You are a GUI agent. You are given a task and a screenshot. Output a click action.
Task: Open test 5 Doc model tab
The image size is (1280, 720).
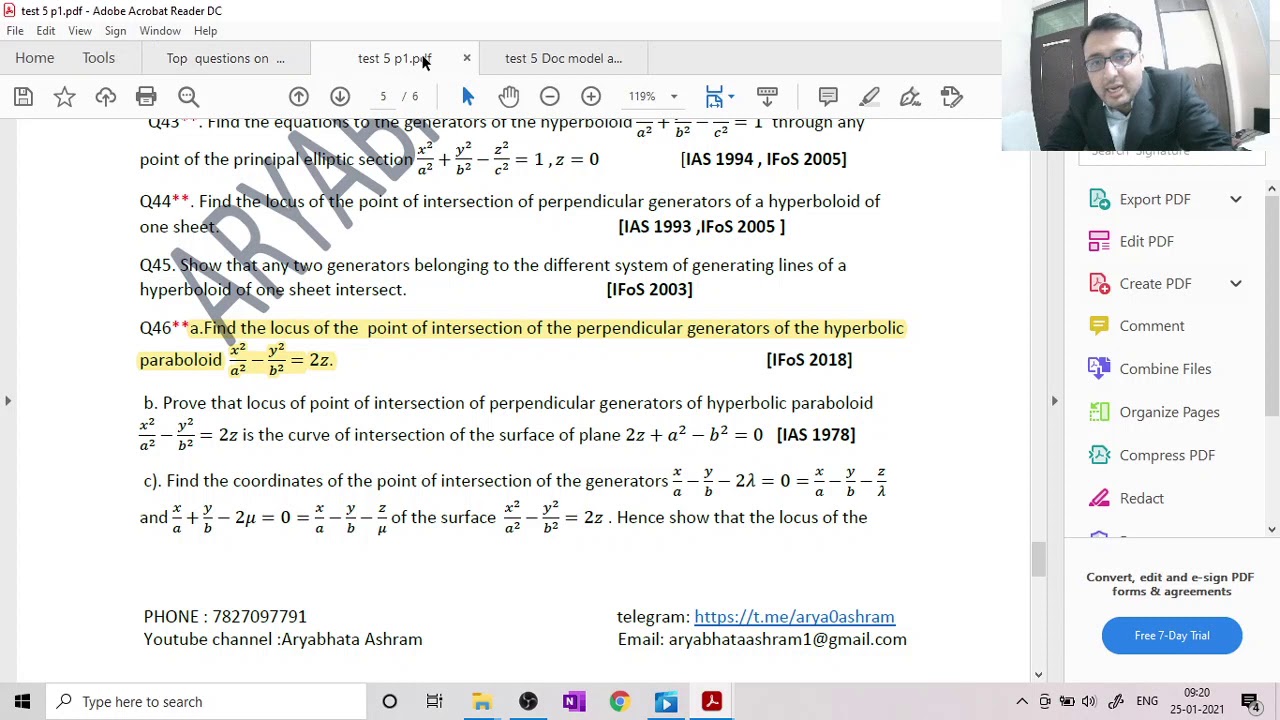(x=563, y=58)
